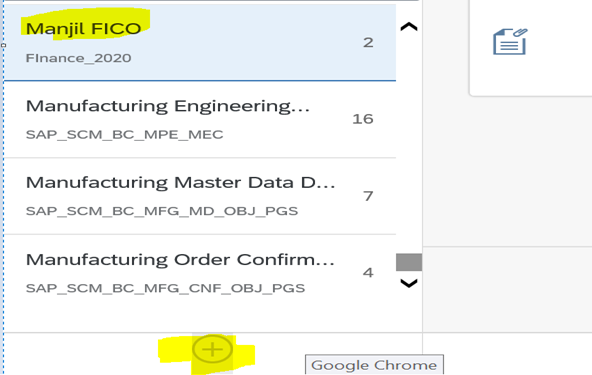Click the up chevron above the list
Image resolution: width=592 pixels, height=375 pixels.
[409, 26]
